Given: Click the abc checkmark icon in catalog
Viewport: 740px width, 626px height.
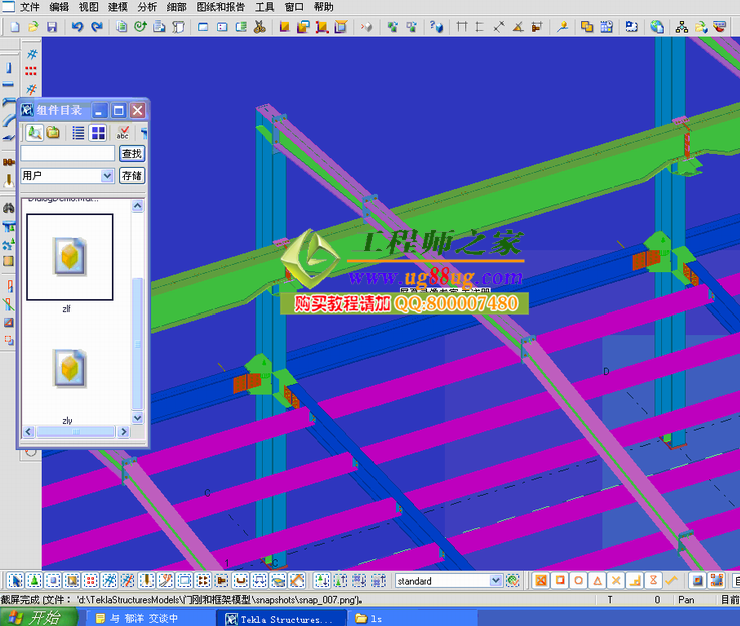Looking at the screenshot, I should (123, 132).
